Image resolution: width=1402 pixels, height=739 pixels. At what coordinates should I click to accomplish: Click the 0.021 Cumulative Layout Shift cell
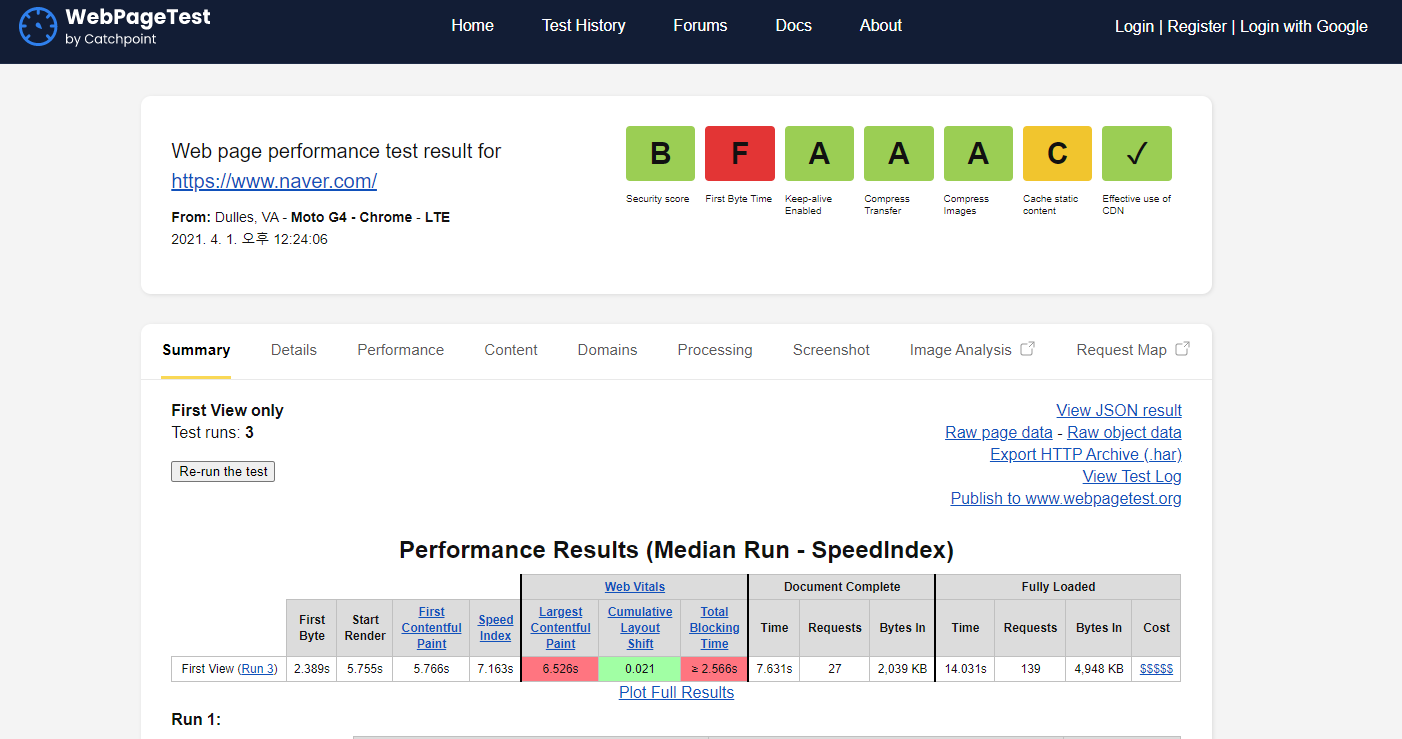coord(640,669)
